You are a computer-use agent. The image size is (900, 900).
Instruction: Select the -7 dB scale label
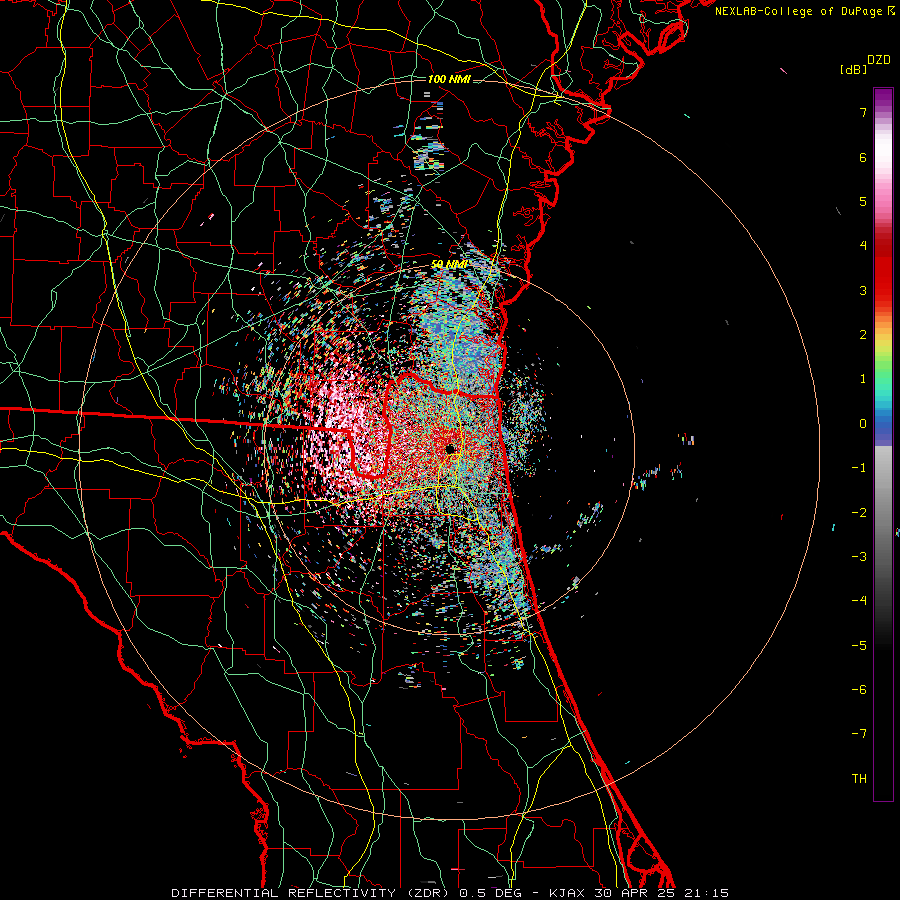pos(859,734)
